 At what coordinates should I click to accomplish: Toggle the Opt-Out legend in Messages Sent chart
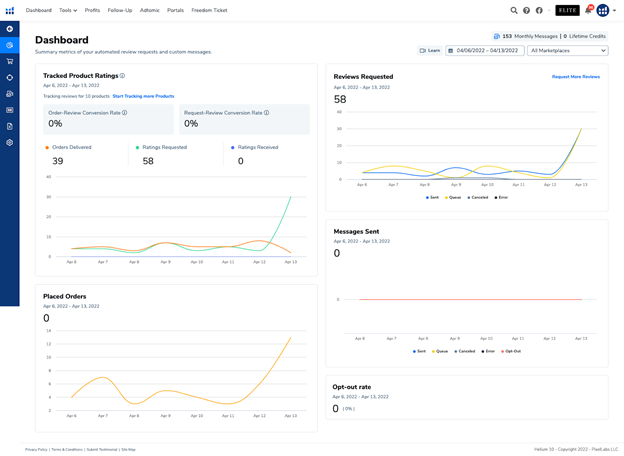point(511,351)
